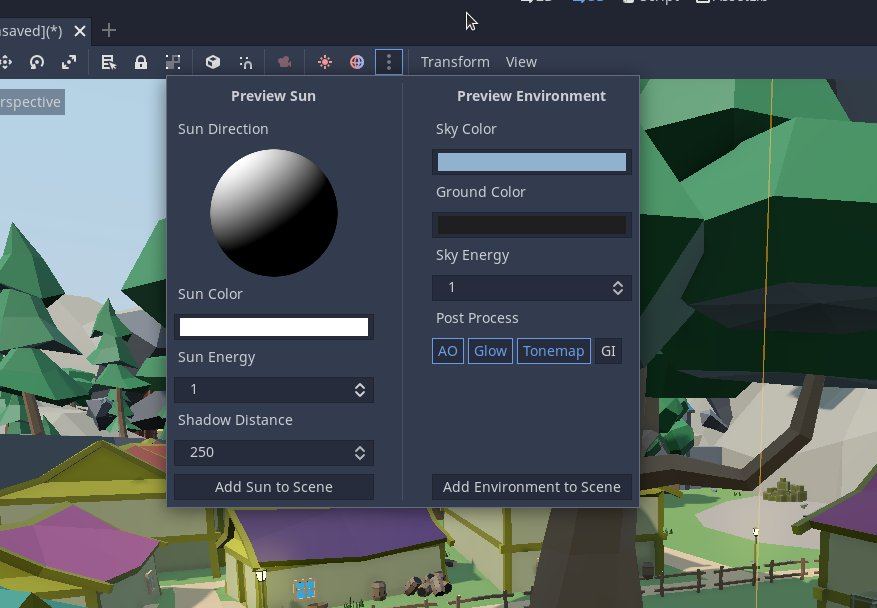The height and width of the screenshot is (608, 877).
Task: Toggle AO post process
Action: pos(447,351)
